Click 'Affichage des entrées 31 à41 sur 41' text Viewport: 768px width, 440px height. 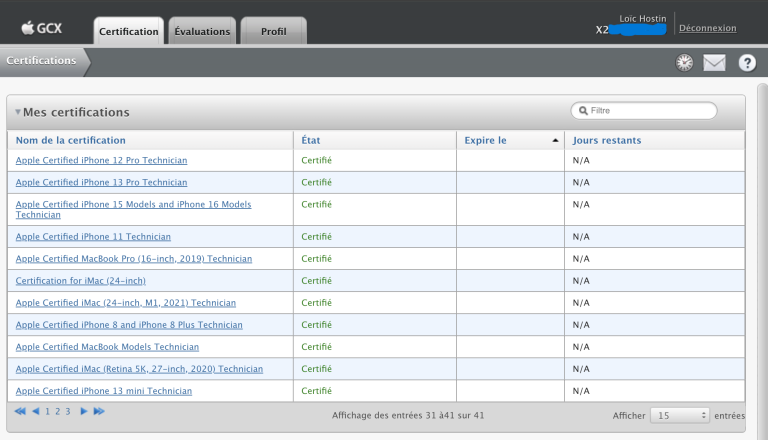pos(408,416)
